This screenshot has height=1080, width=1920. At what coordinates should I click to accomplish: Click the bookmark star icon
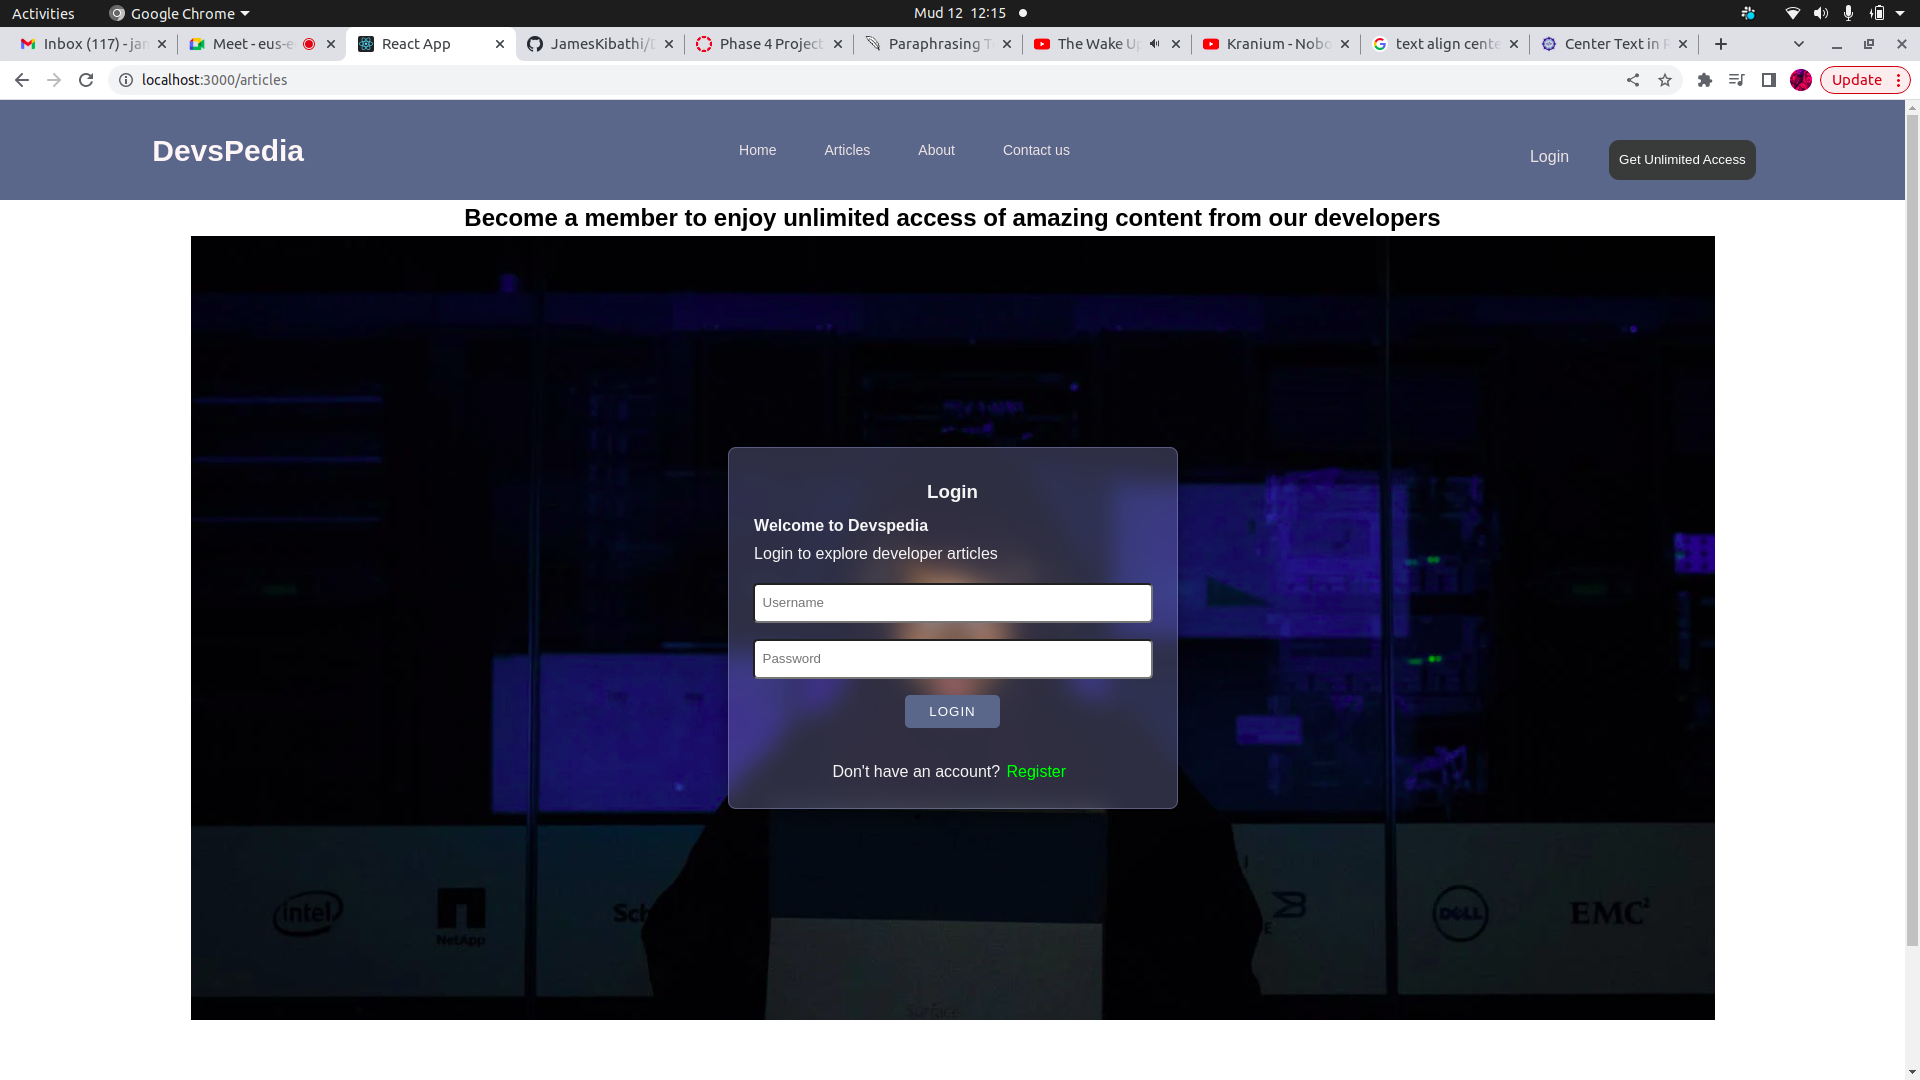(1664, 80)
